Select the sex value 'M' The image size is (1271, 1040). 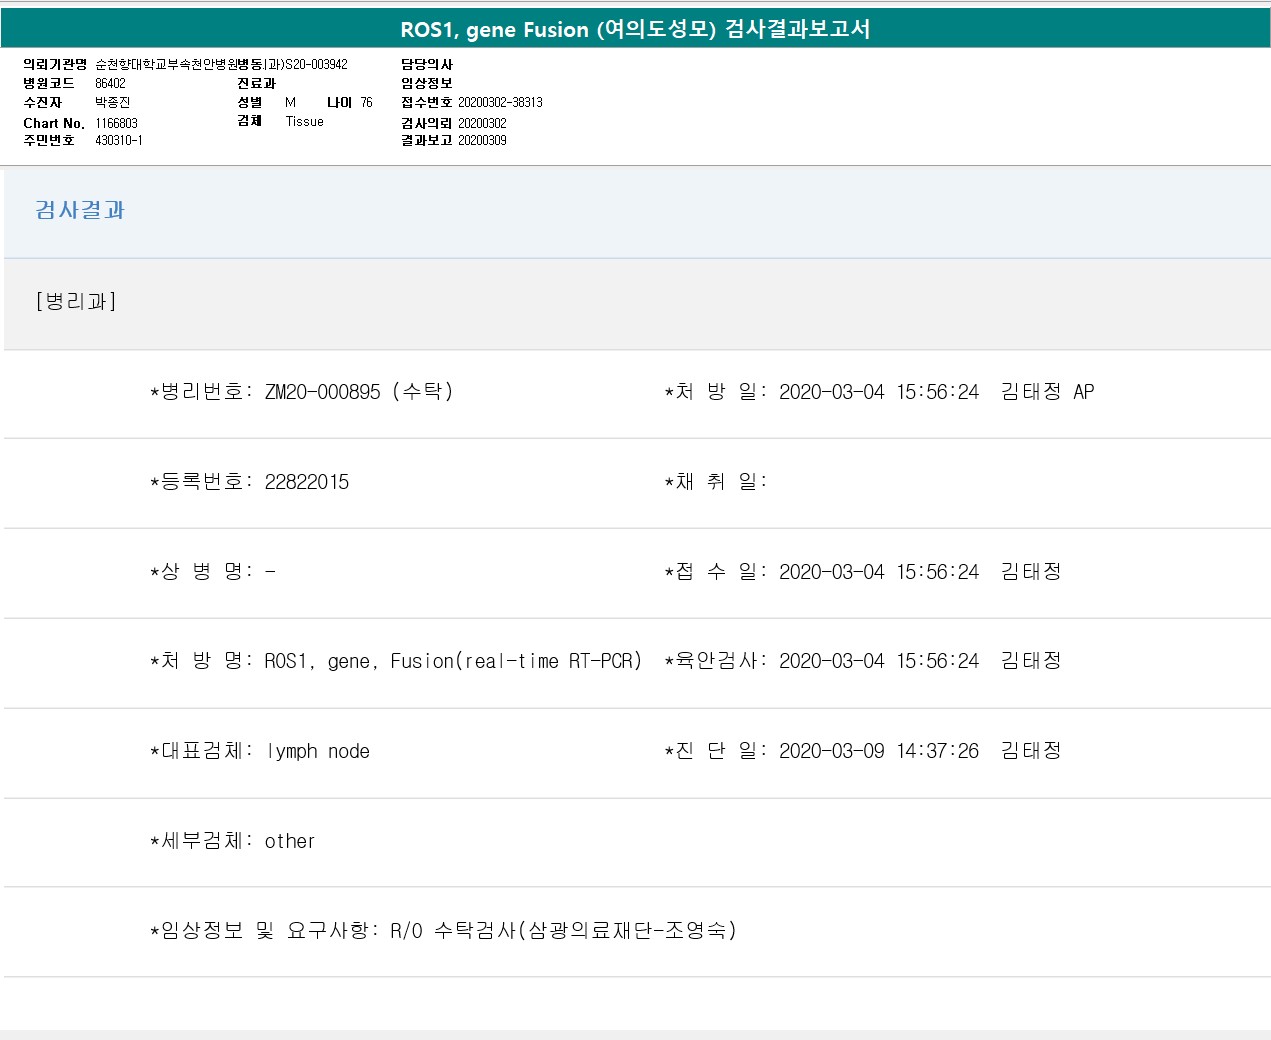click(290, 103)
